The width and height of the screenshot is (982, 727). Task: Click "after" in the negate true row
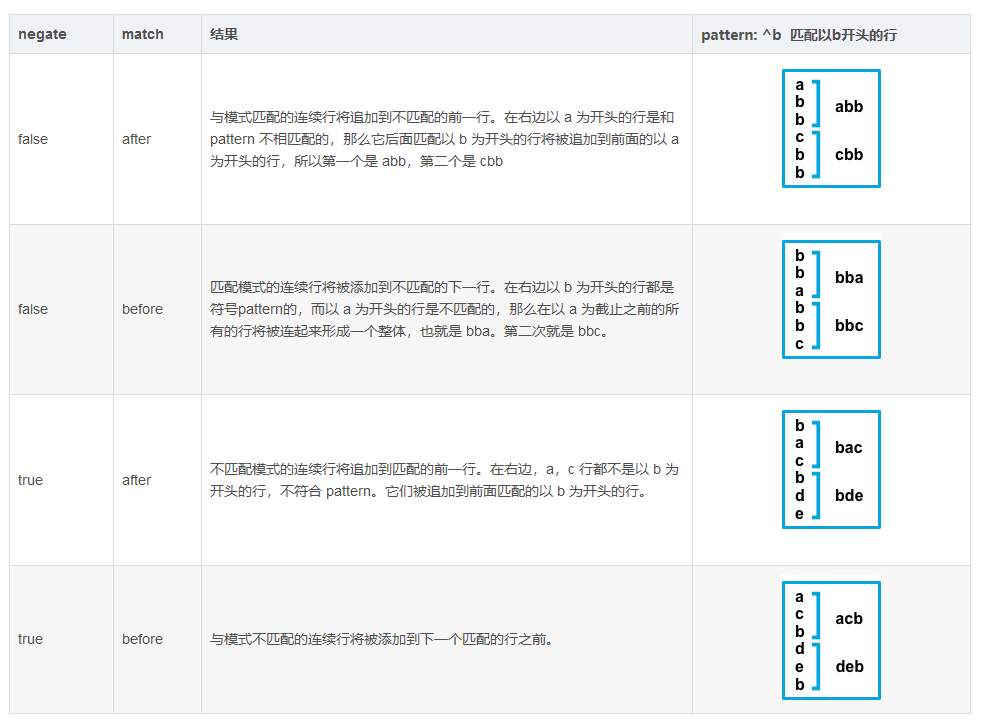click(137, 480)
